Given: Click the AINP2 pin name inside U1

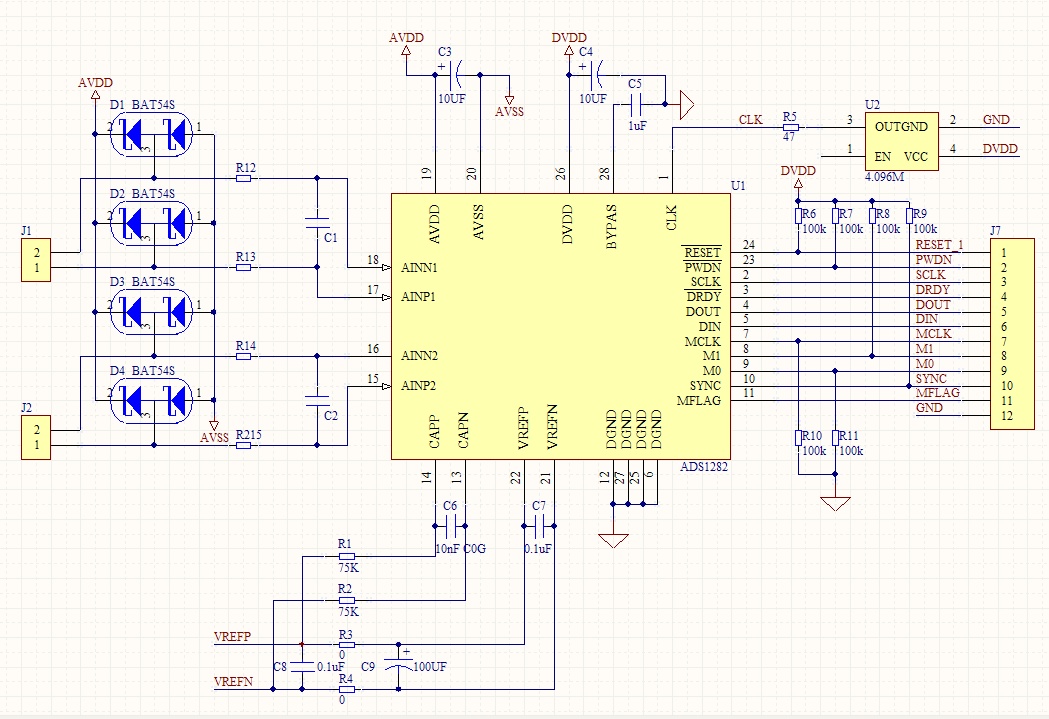Looking at the screenshot, I should [418, 386].
